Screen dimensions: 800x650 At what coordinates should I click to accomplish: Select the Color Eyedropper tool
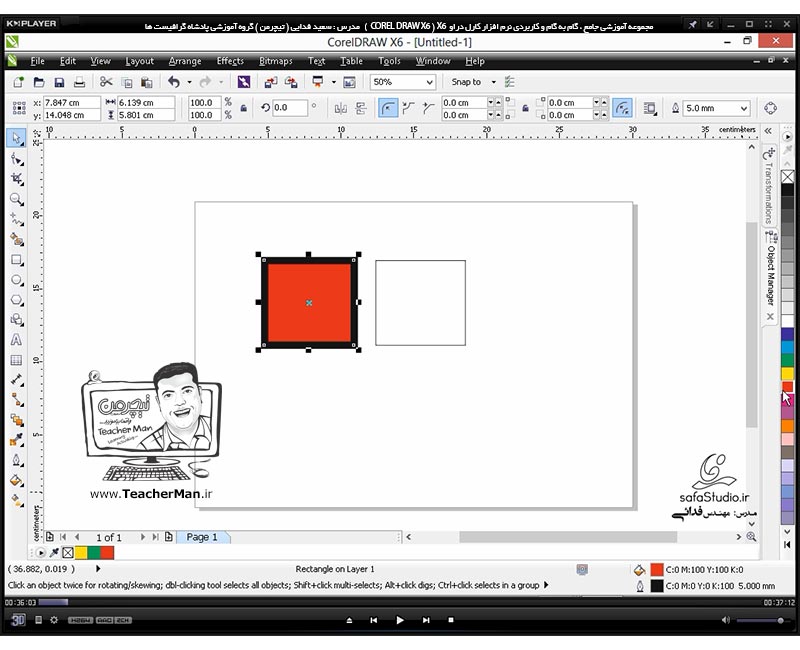(x=16, y=440)
